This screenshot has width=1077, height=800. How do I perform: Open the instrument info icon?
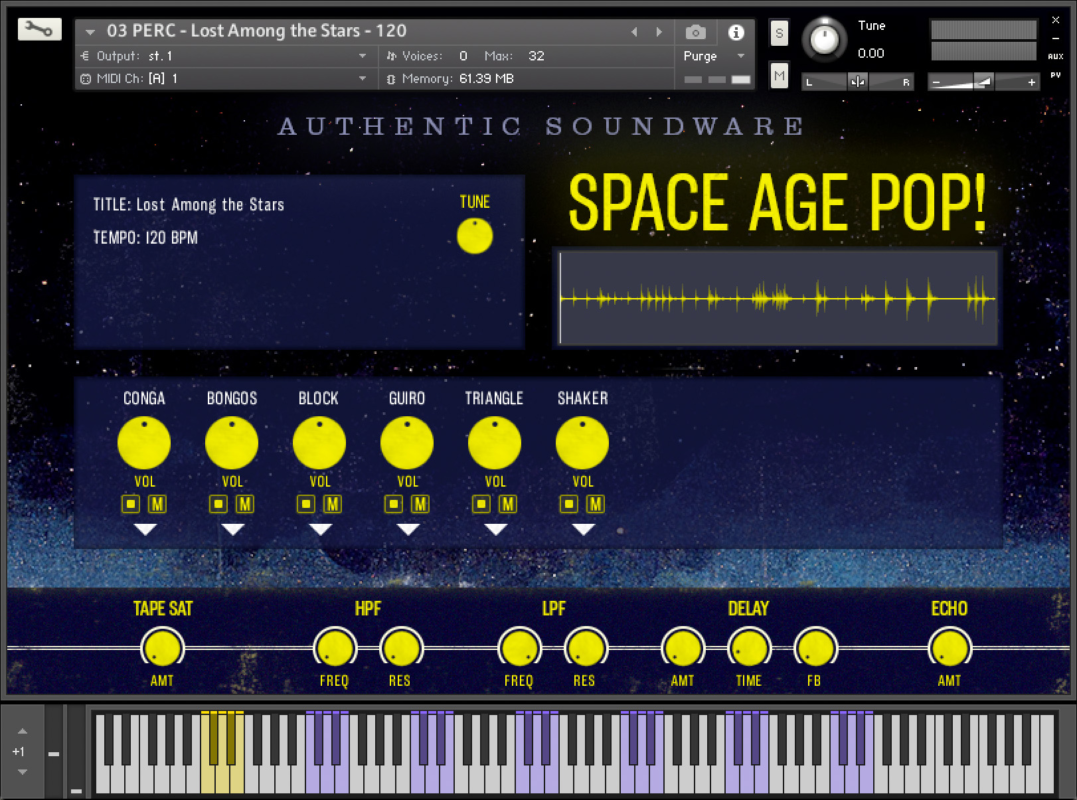(x=736, y=32)
